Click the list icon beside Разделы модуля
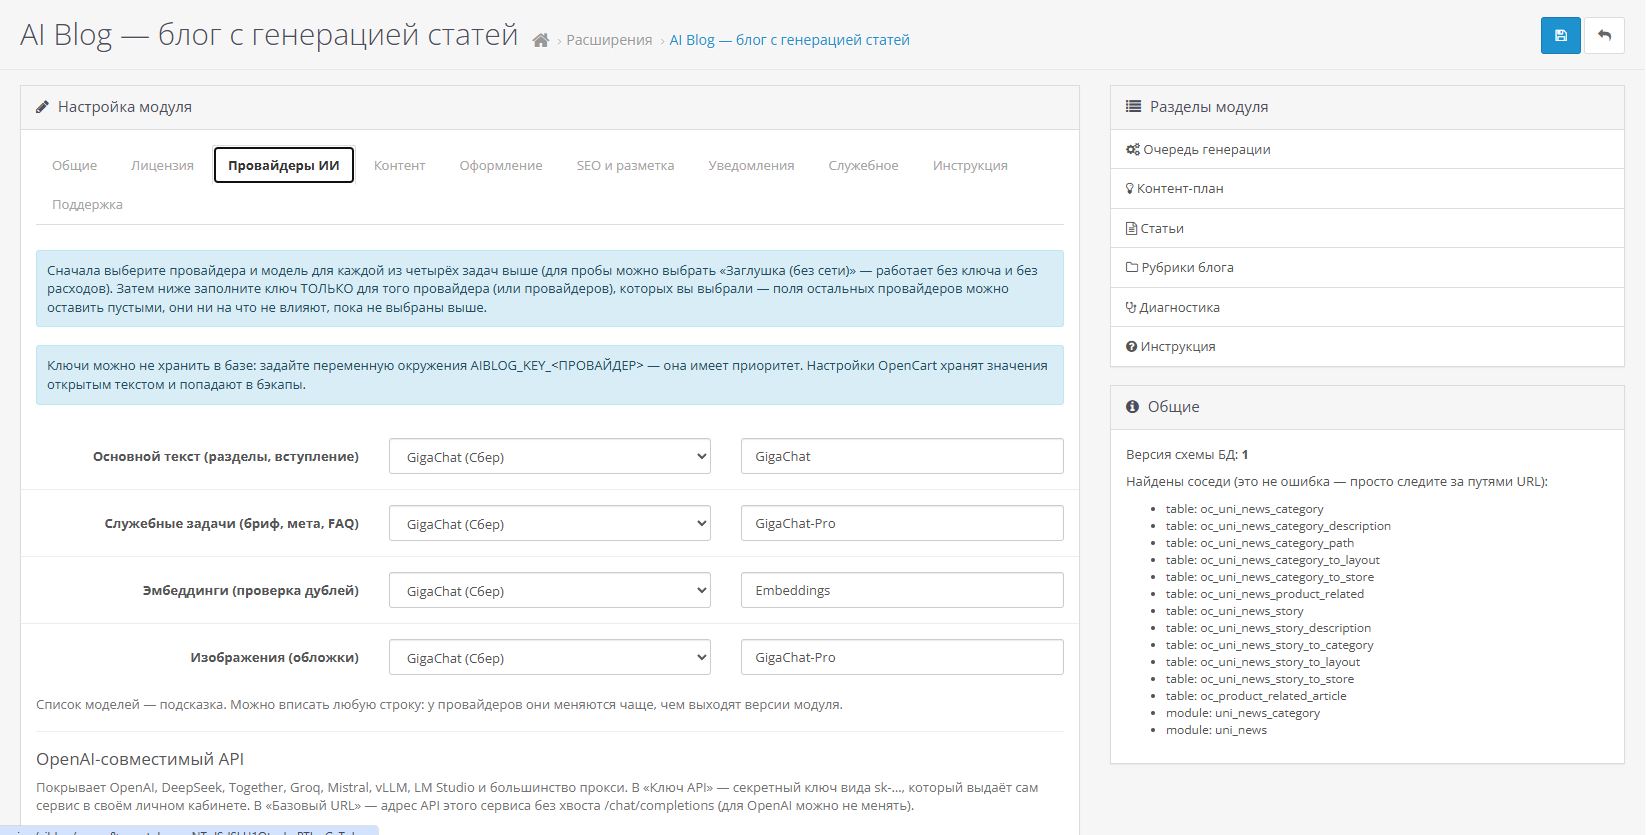1646x835 pixels. point(1133,106)
